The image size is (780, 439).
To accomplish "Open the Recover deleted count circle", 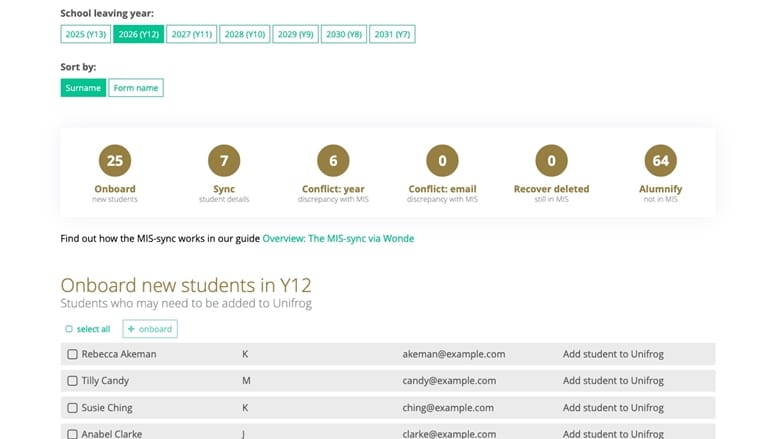I will click(x=551, y=161).
